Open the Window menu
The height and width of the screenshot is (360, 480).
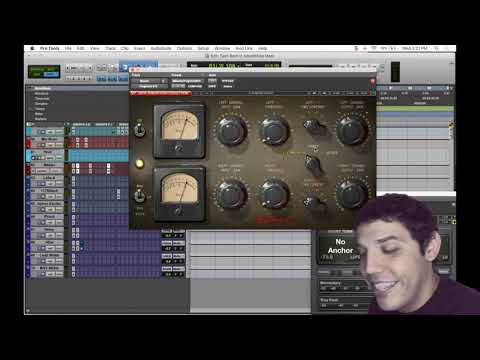pyautogui.click(x=222, y=48)
